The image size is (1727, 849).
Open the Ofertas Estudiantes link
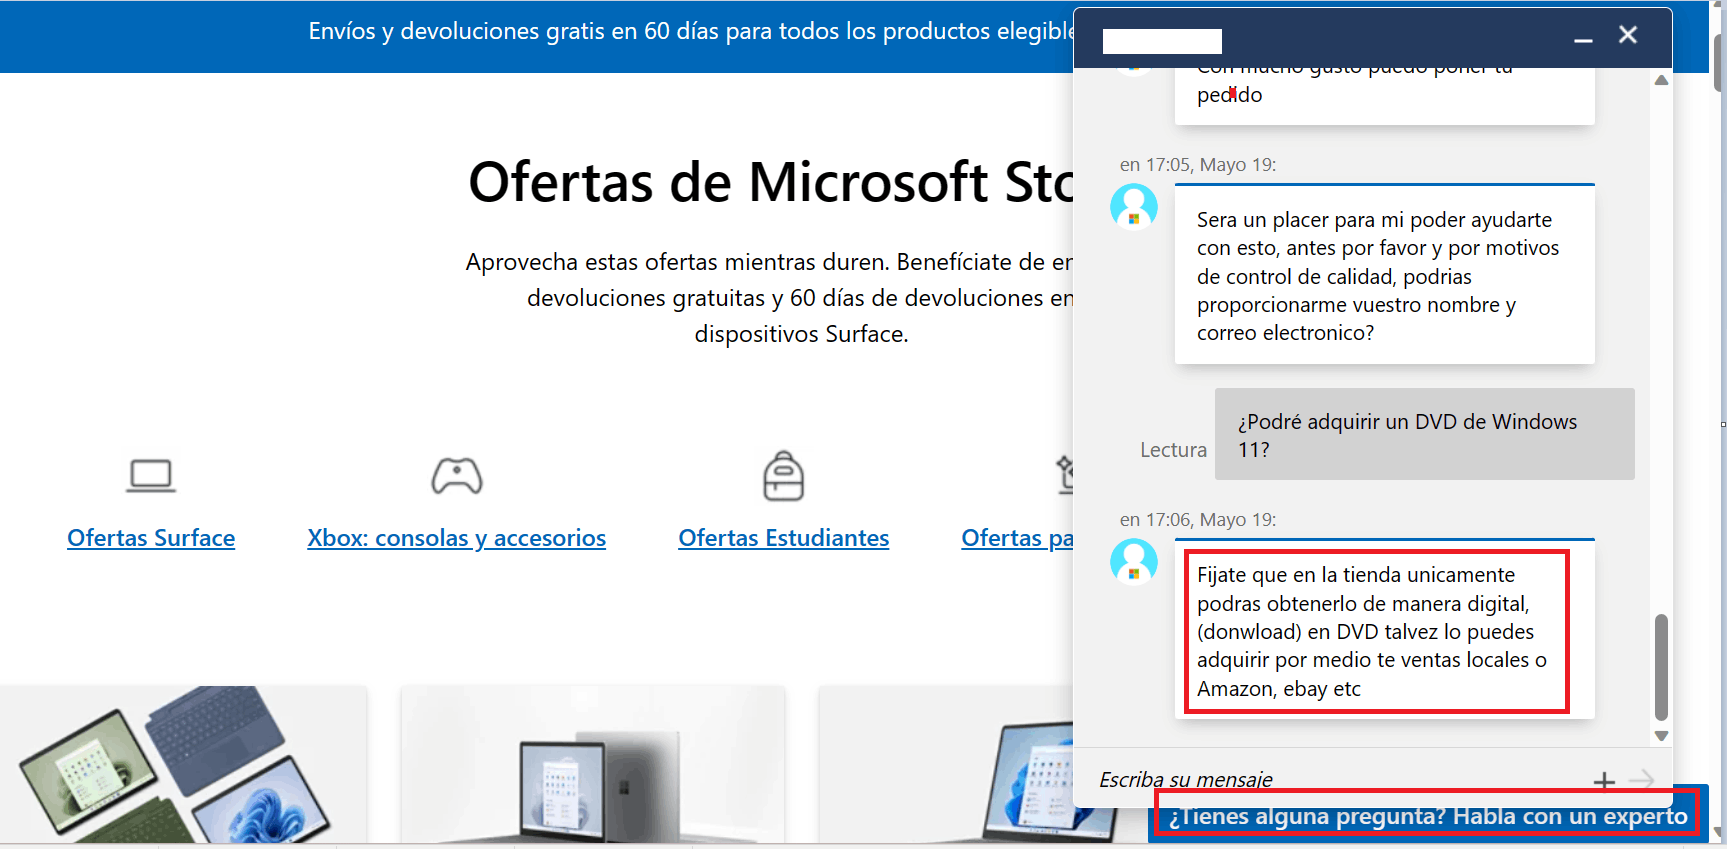point(784,538)
